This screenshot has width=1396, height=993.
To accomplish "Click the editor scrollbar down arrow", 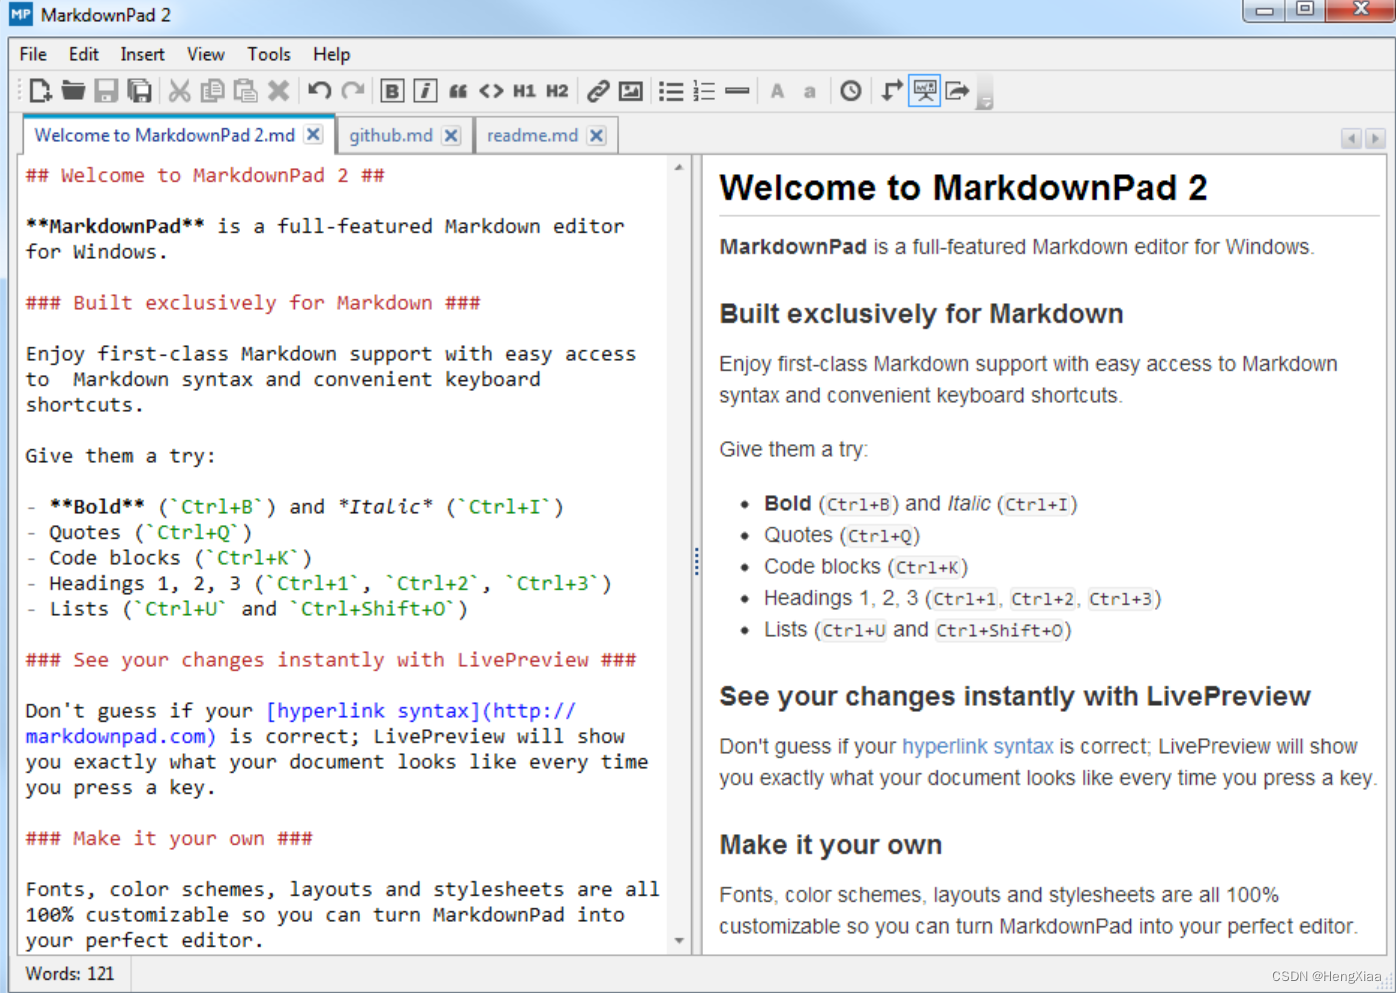I will coord(679,941).
